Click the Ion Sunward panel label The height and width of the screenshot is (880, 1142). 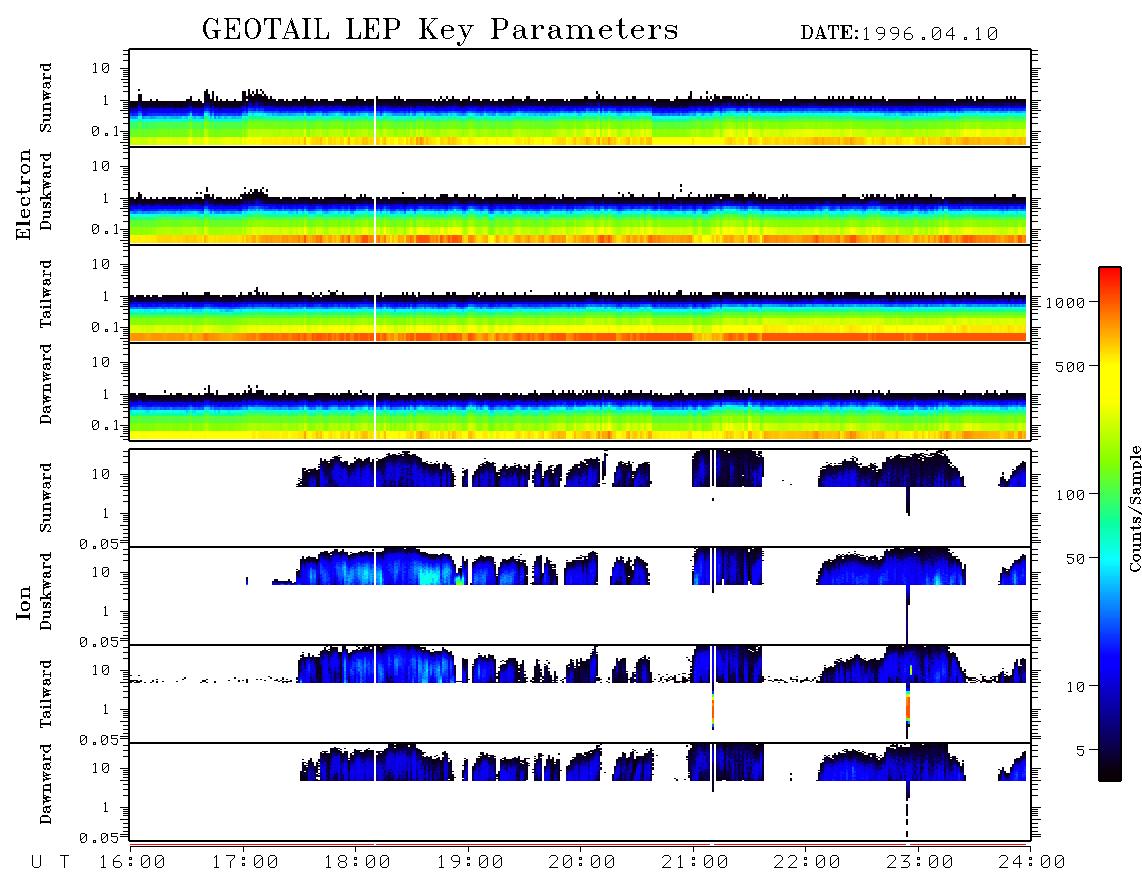pos(46,498)
